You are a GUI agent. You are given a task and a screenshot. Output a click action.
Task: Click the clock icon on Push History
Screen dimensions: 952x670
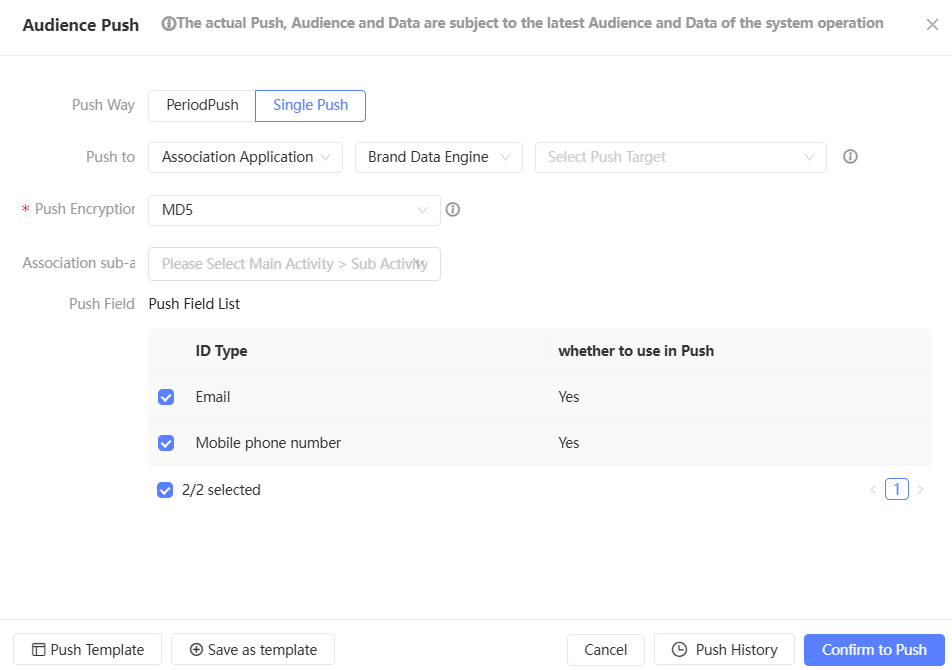679,650
